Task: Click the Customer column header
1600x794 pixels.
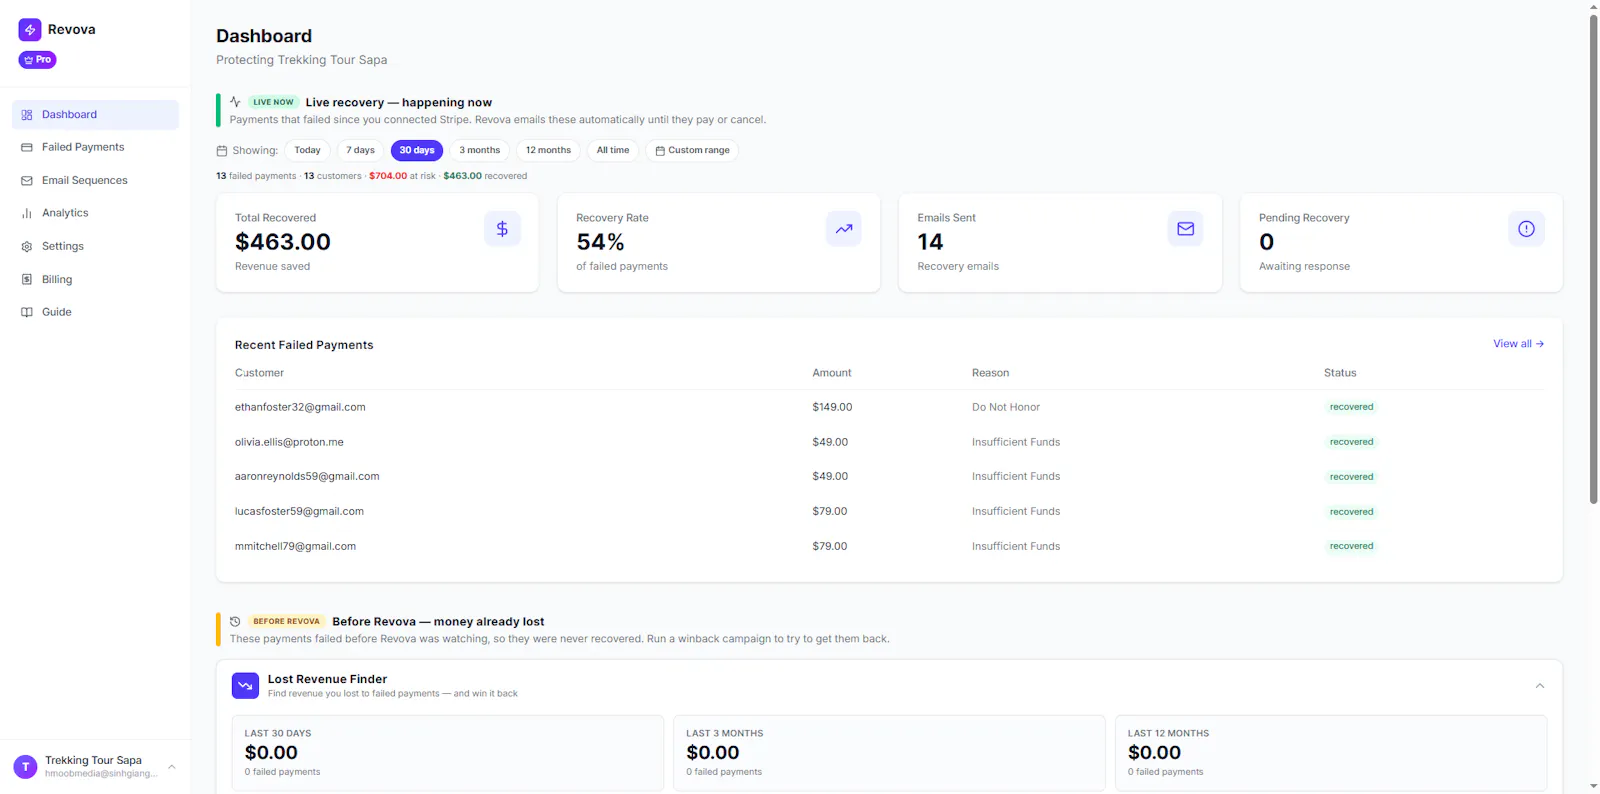Action: 259,373
